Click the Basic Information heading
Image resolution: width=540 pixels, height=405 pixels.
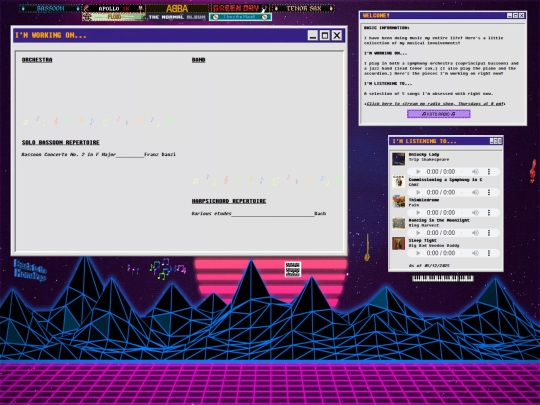pos(386,28)
